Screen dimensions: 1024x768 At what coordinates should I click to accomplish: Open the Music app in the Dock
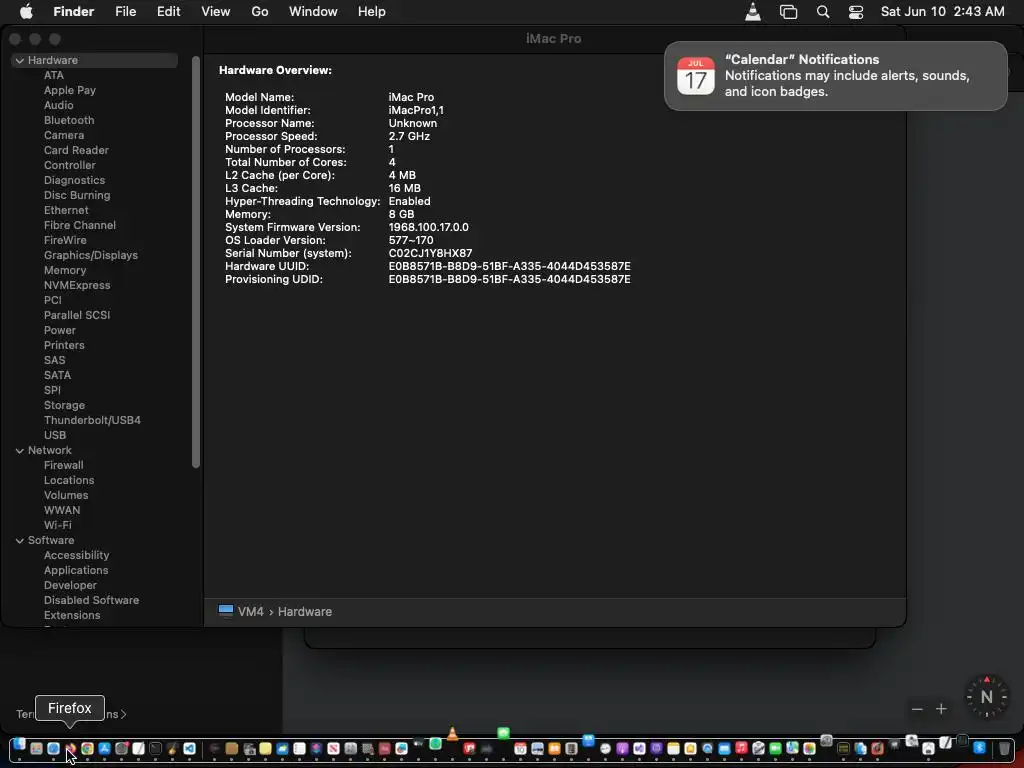[x=741, y=748]
